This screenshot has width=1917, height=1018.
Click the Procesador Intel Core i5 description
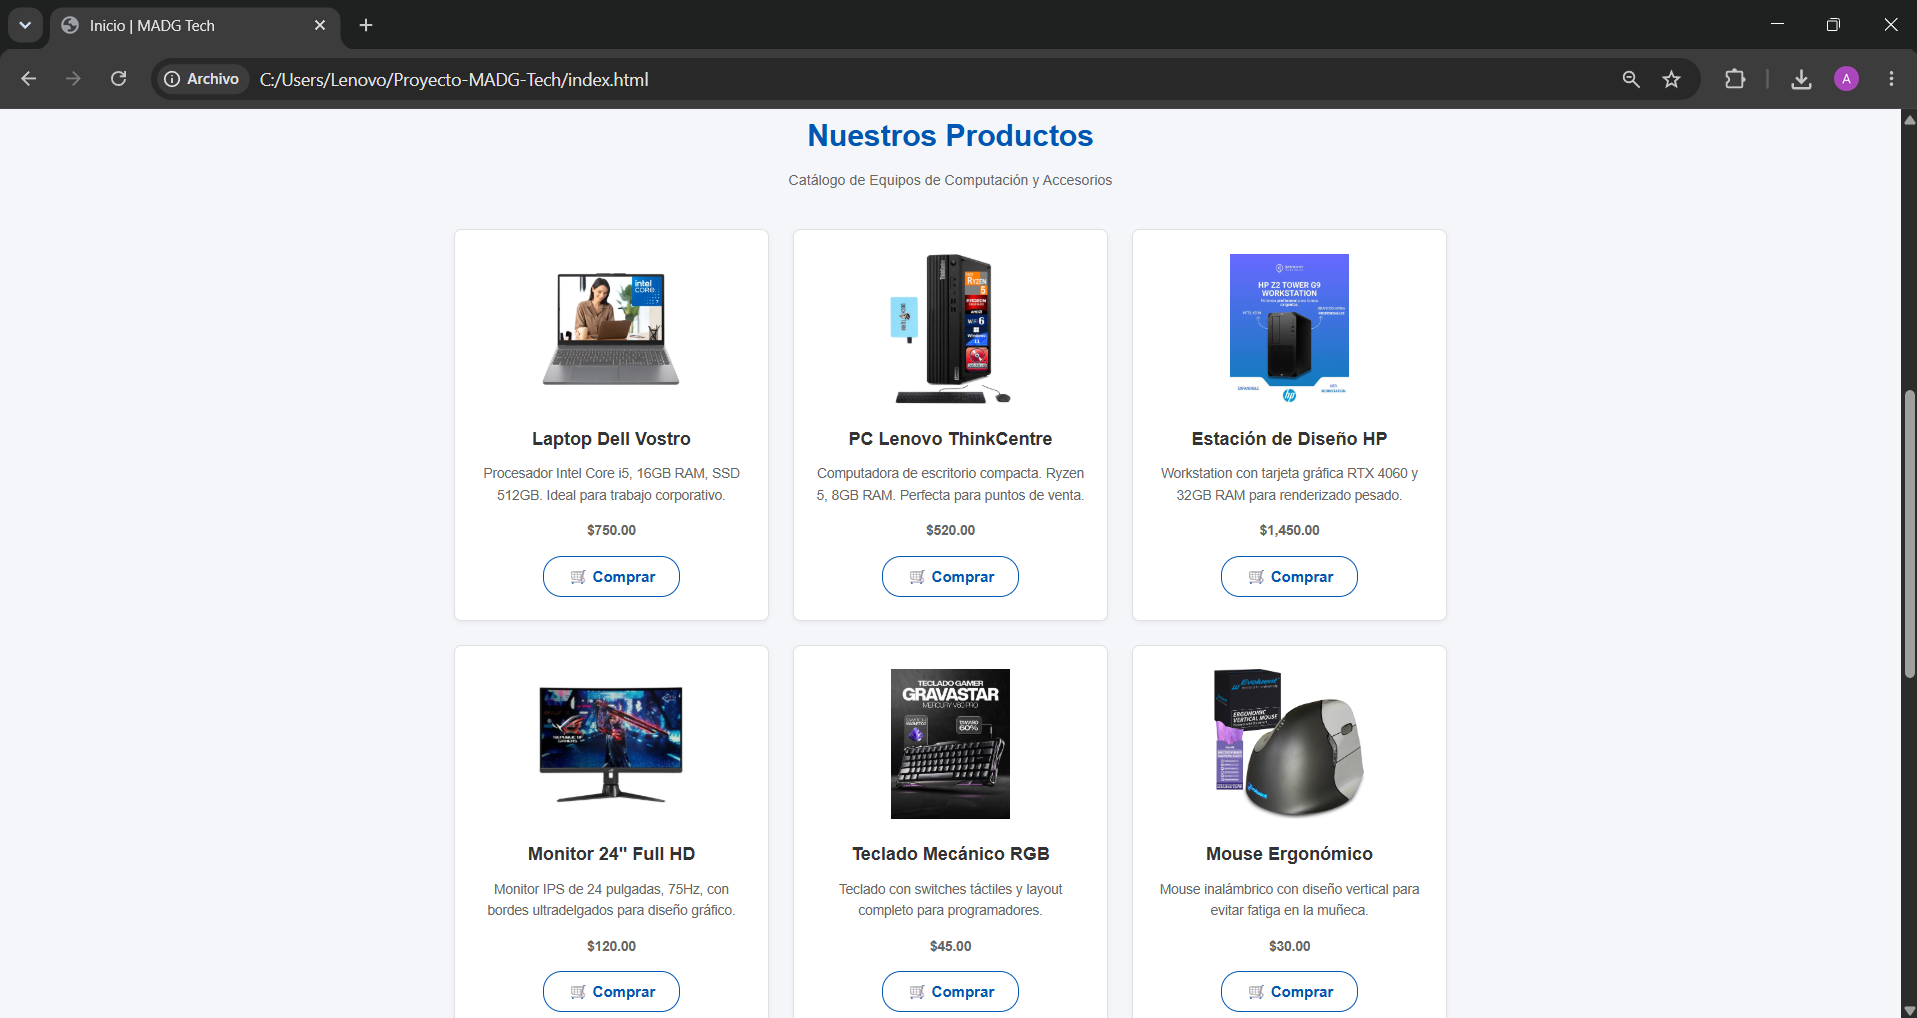pos(611,484)
